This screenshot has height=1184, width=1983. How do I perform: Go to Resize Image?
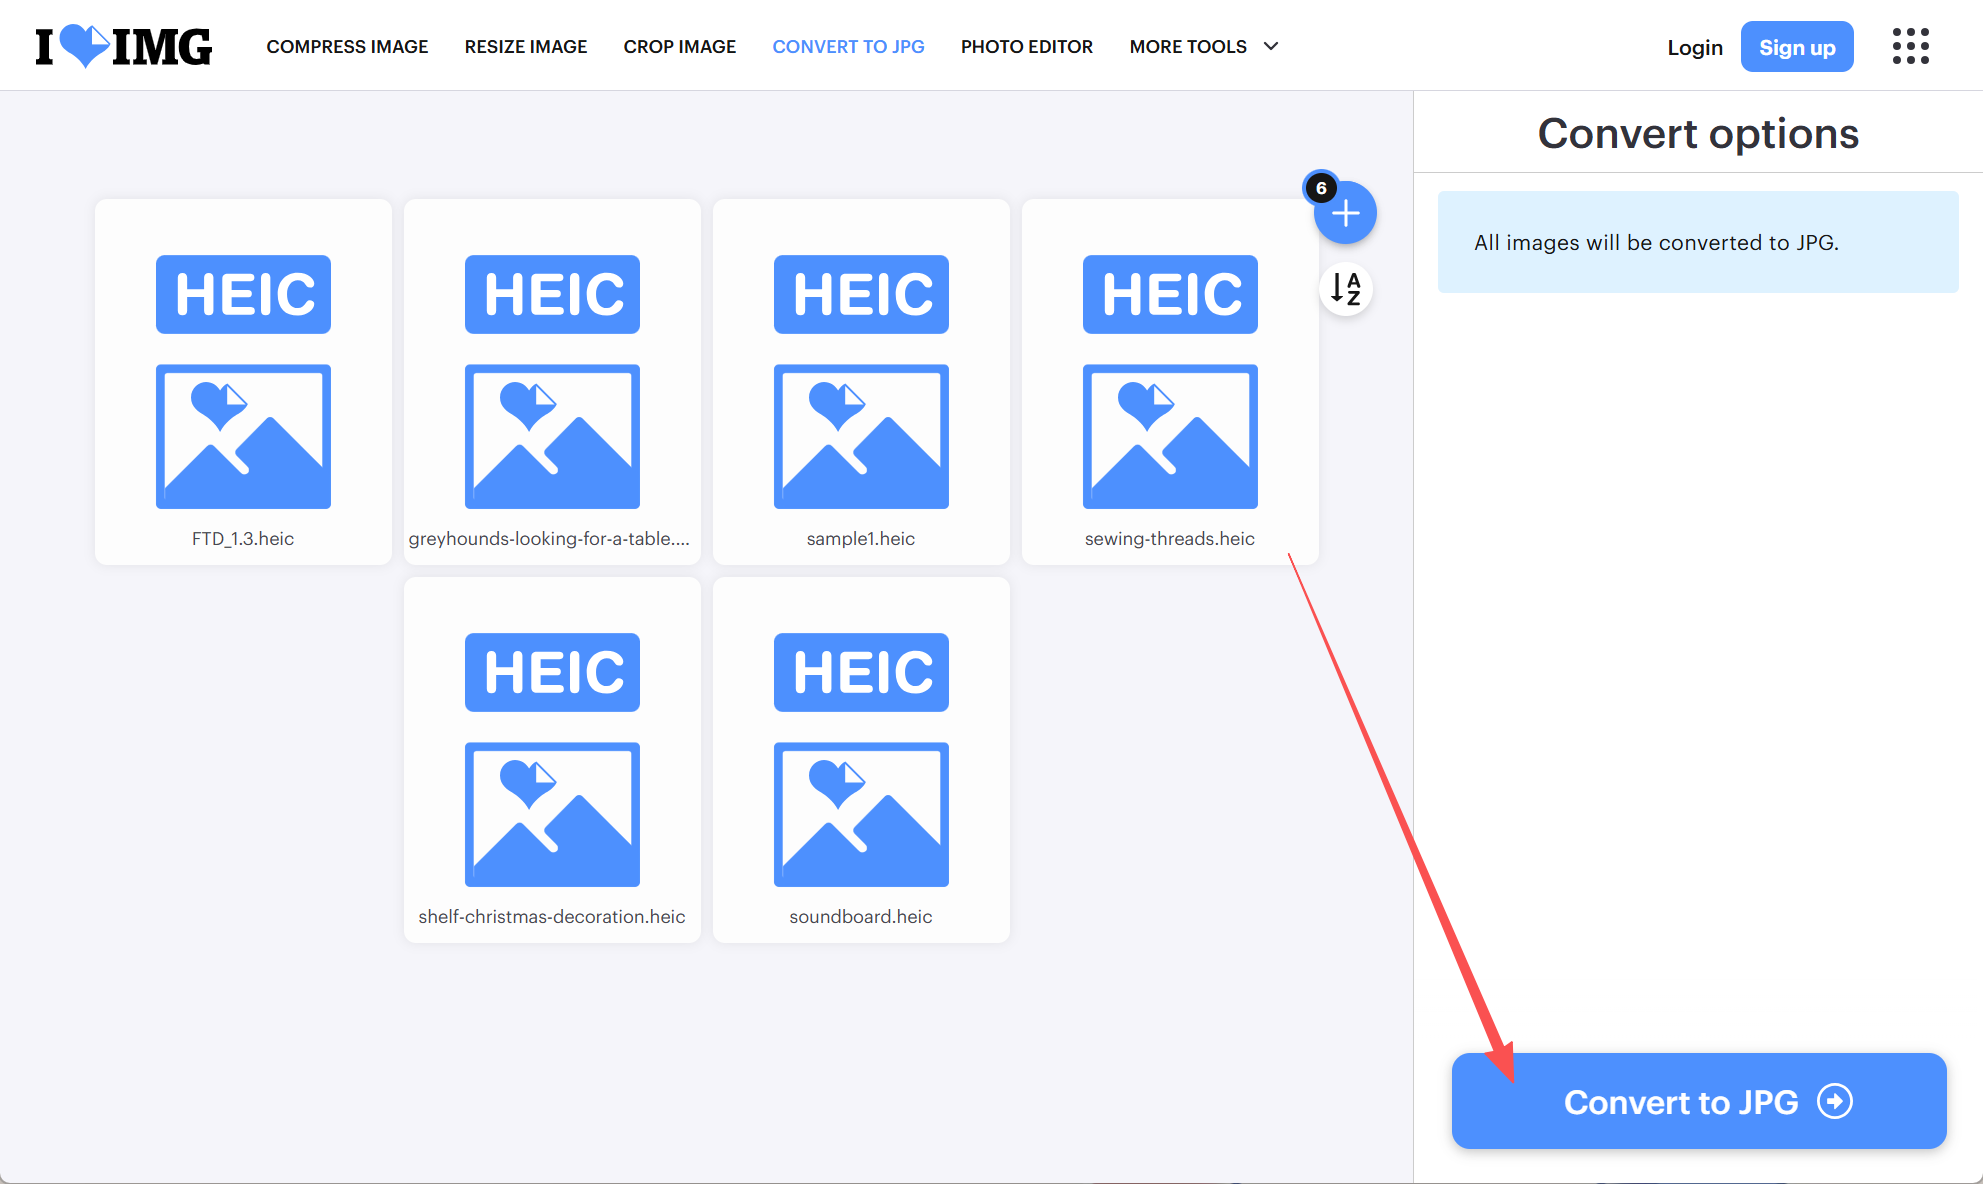525,47
